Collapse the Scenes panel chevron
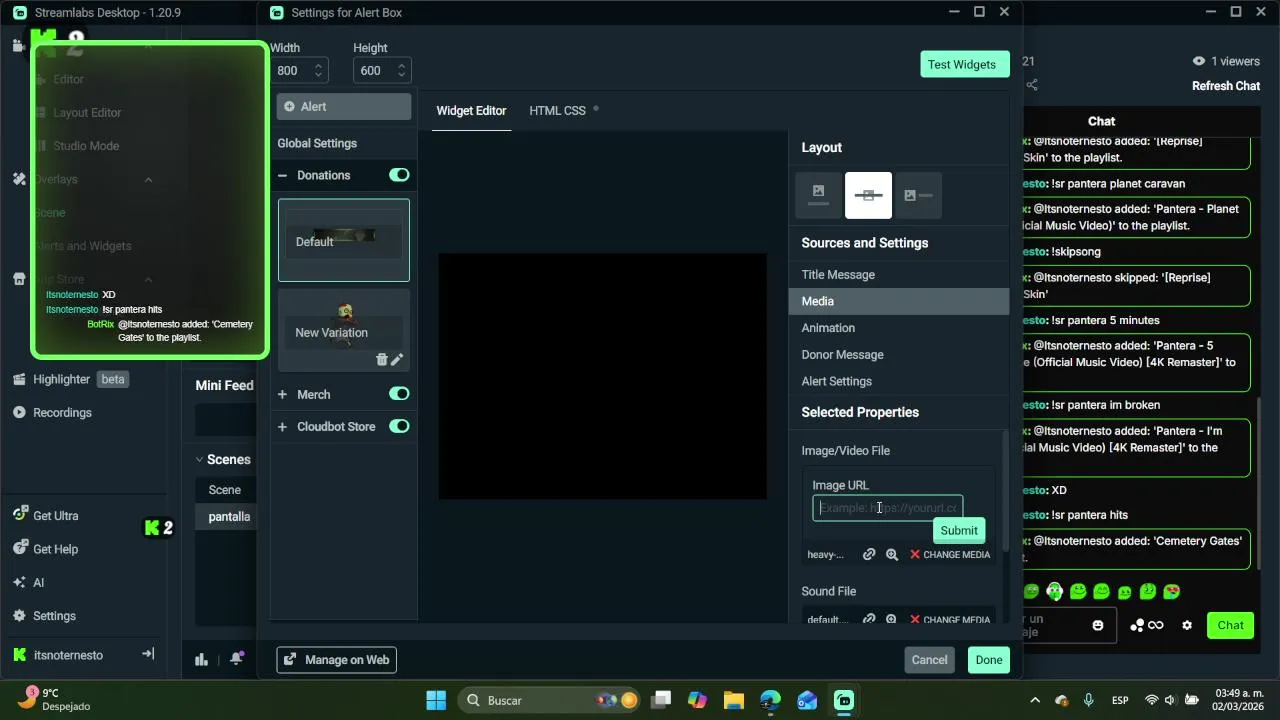Screen dimensions: 1280x720 point(199,460)
